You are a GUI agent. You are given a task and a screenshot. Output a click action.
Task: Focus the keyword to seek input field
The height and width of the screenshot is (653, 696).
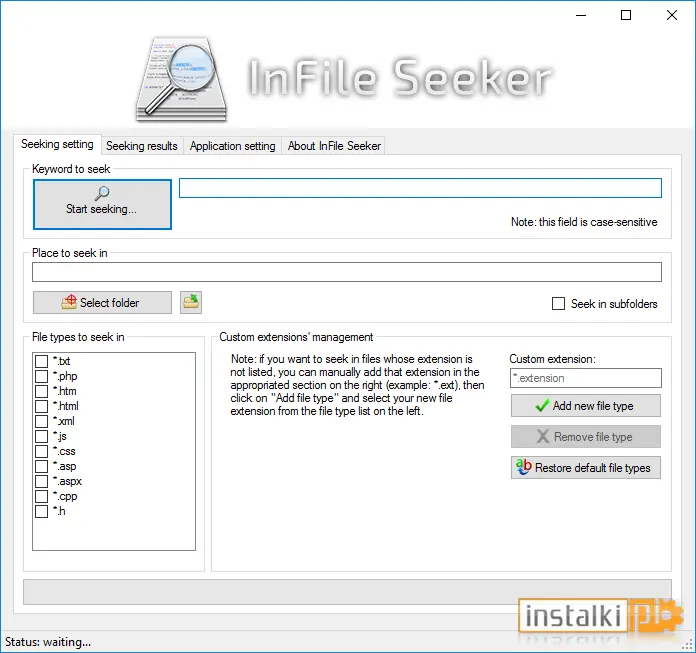[420, 188]
